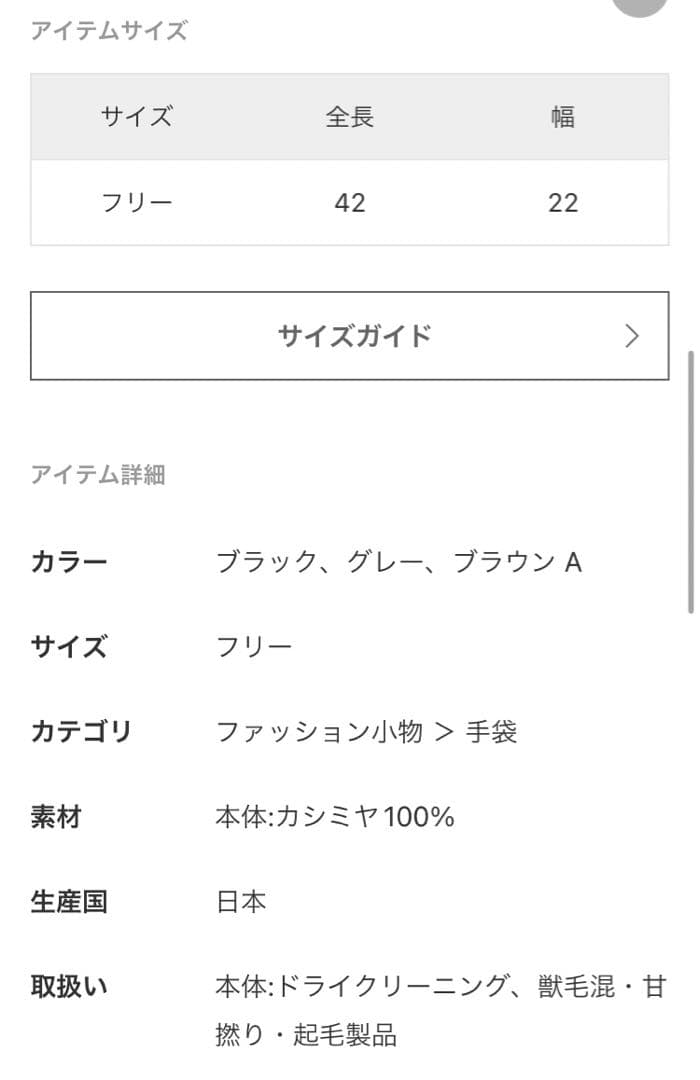Image resolution: width=700 pixels, height=1080 pixels.
Task: Select the フリー size row
Action: click(136, 203)
